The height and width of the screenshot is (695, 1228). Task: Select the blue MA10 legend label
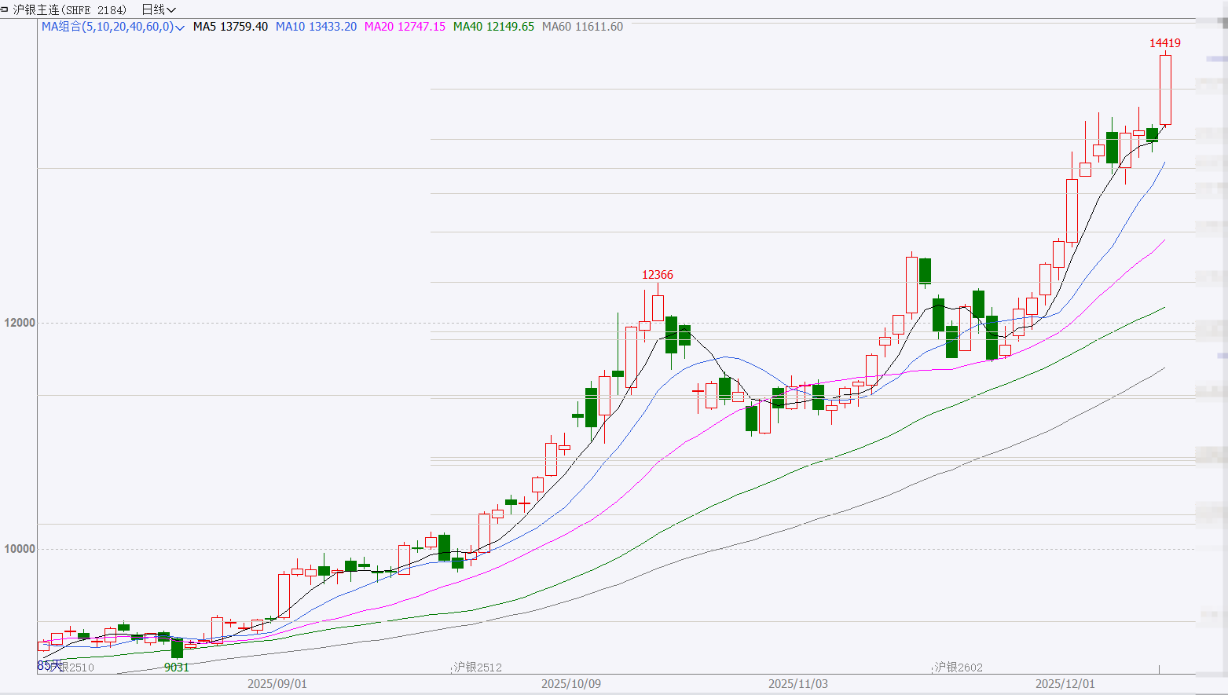[319, 27]
